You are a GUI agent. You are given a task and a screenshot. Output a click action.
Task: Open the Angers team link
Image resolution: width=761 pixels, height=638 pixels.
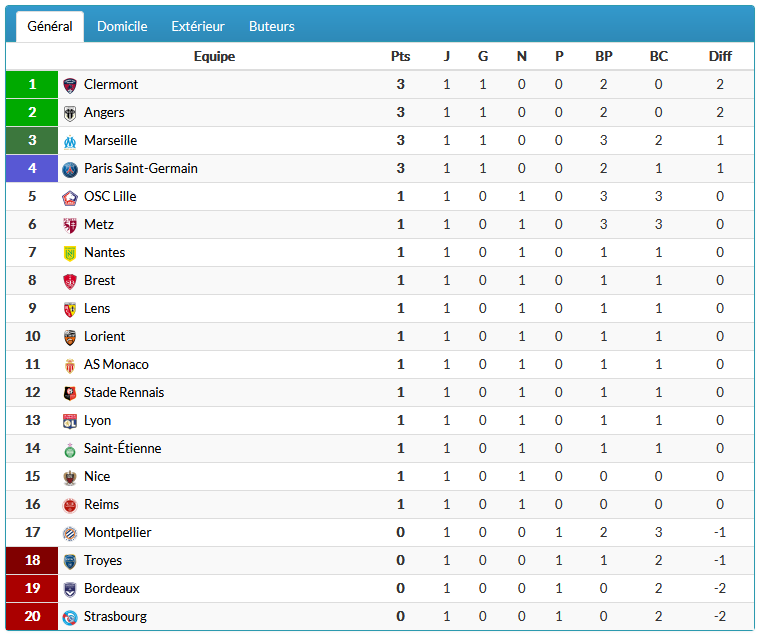tap(104, 113)
